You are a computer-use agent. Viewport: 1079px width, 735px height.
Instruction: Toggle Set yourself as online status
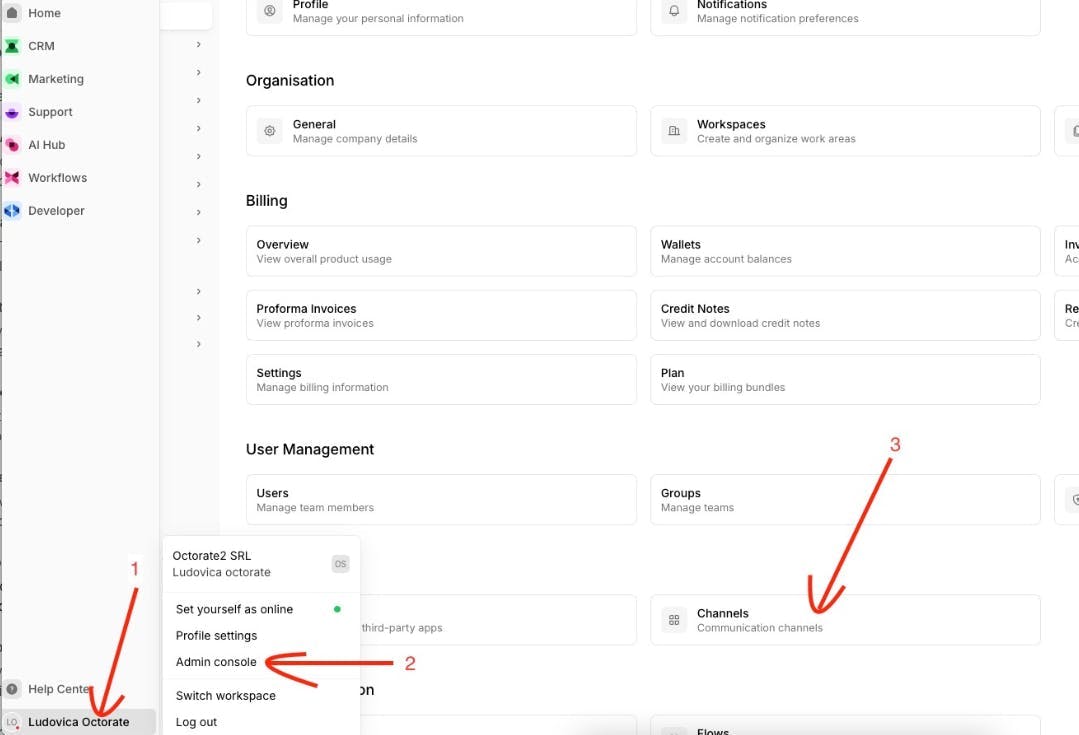(258, 609)
